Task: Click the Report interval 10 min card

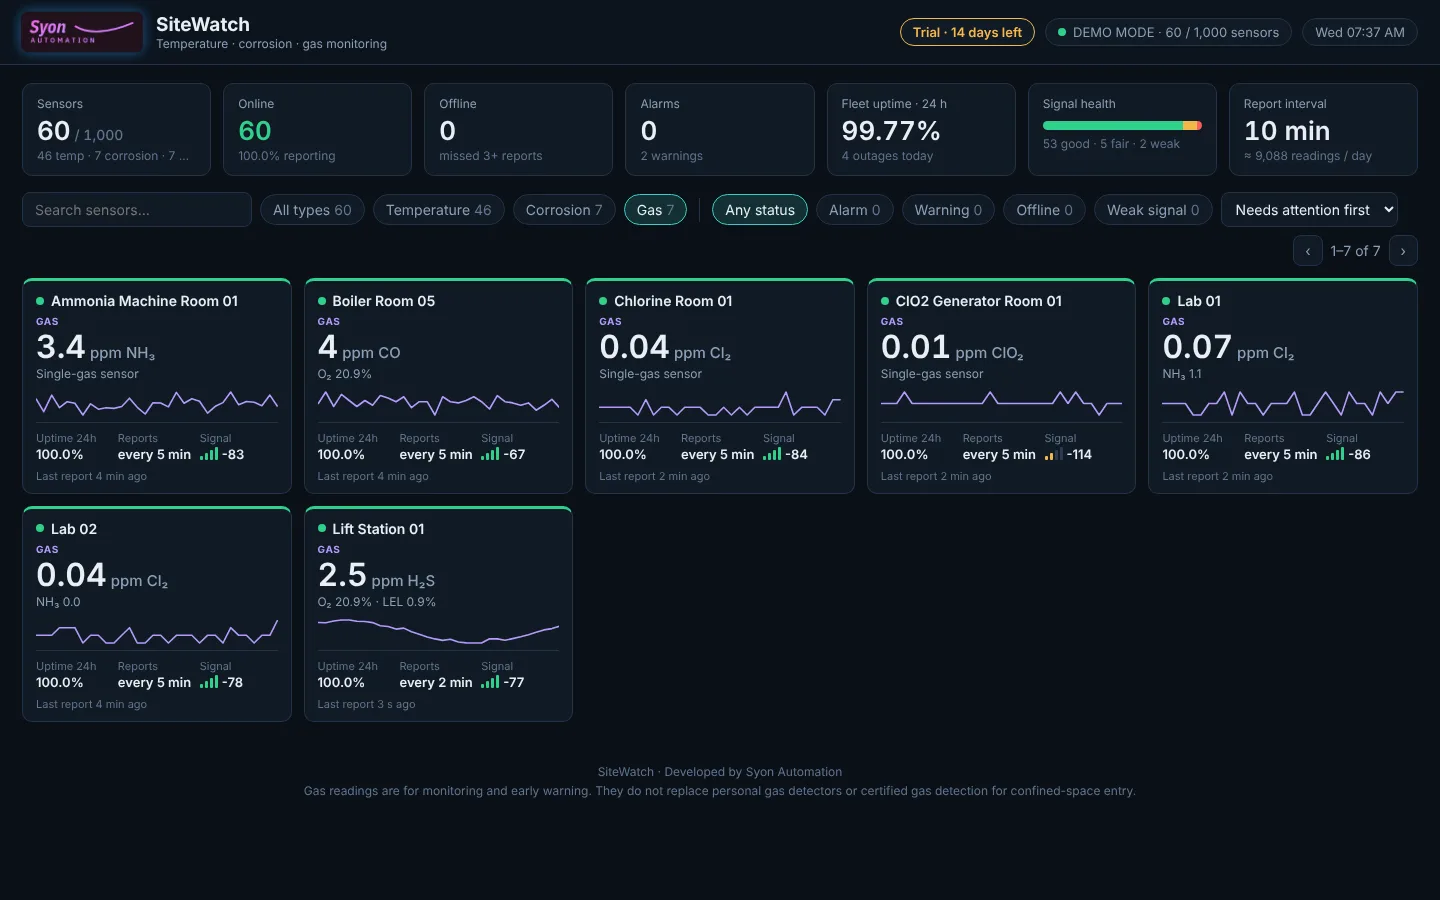Action: pyautogui.click(x=1323, y=129)
